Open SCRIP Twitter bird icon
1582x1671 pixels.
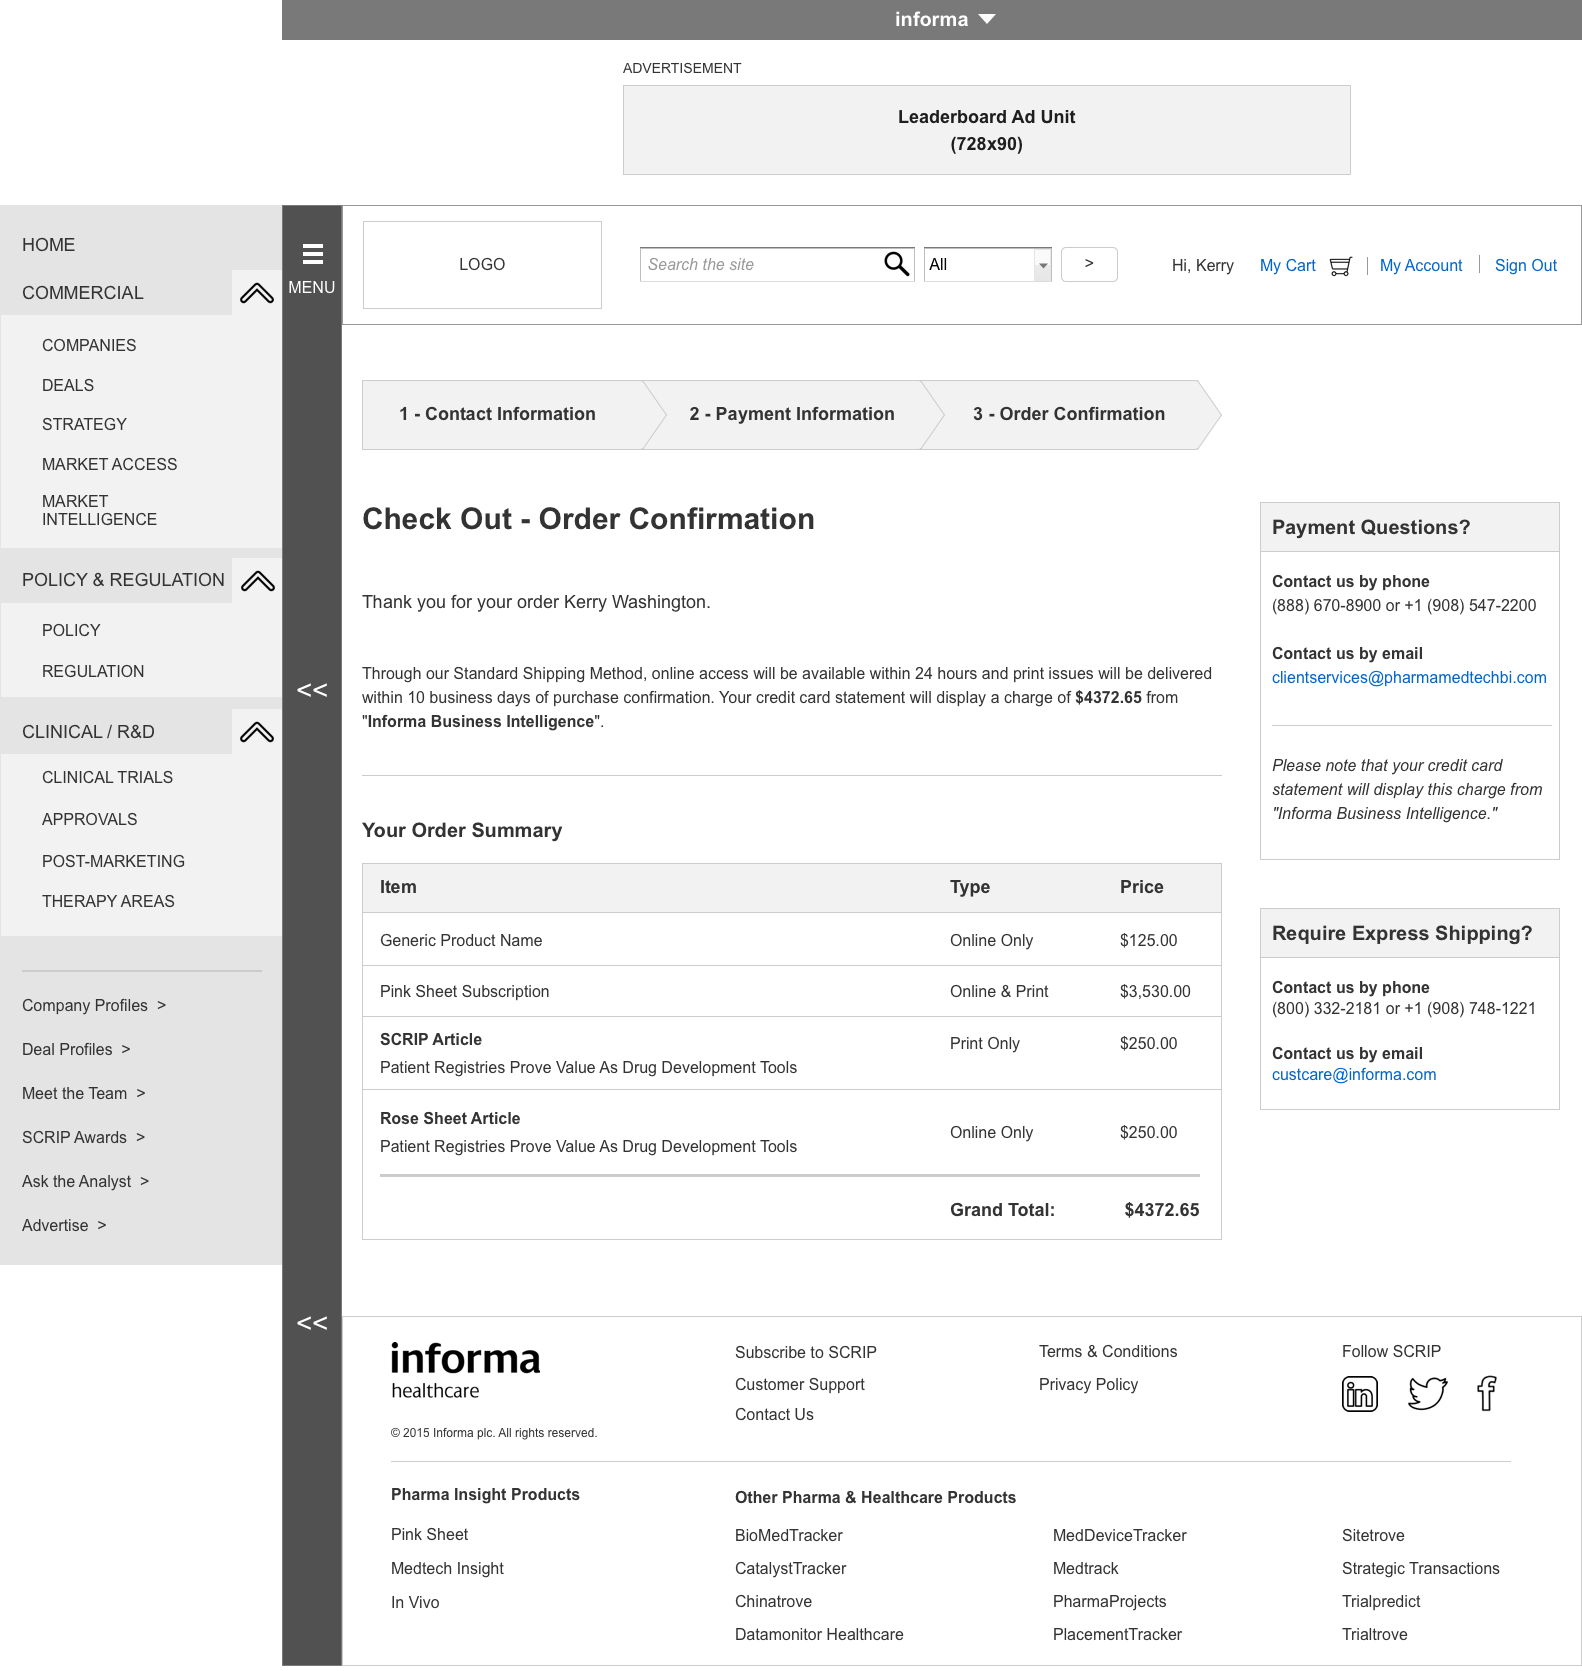[1427, 1393]
